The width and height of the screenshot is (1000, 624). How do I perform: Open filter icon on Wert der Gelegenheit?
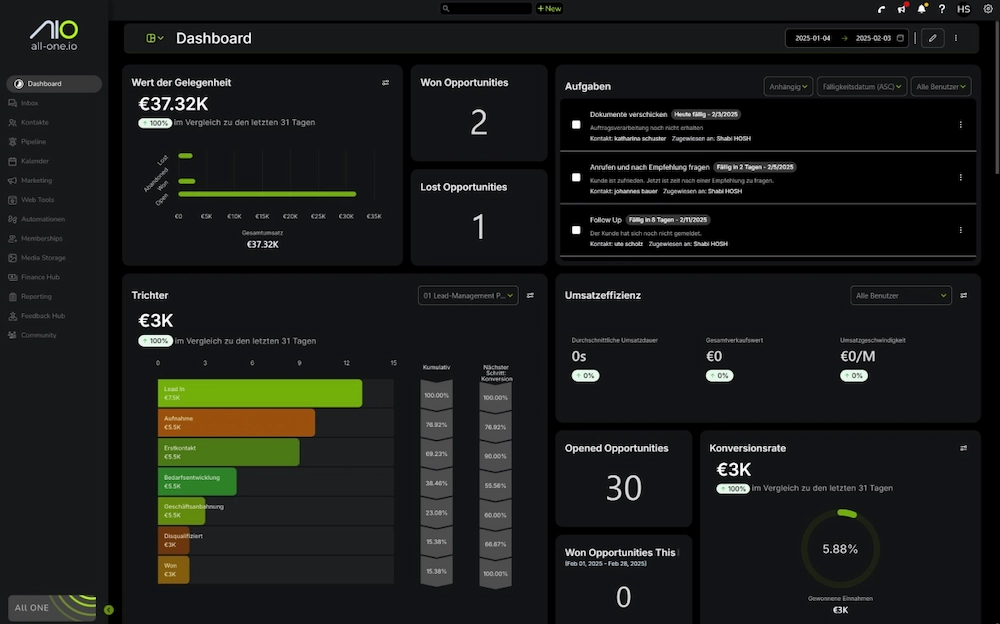[x=385, y=82]
